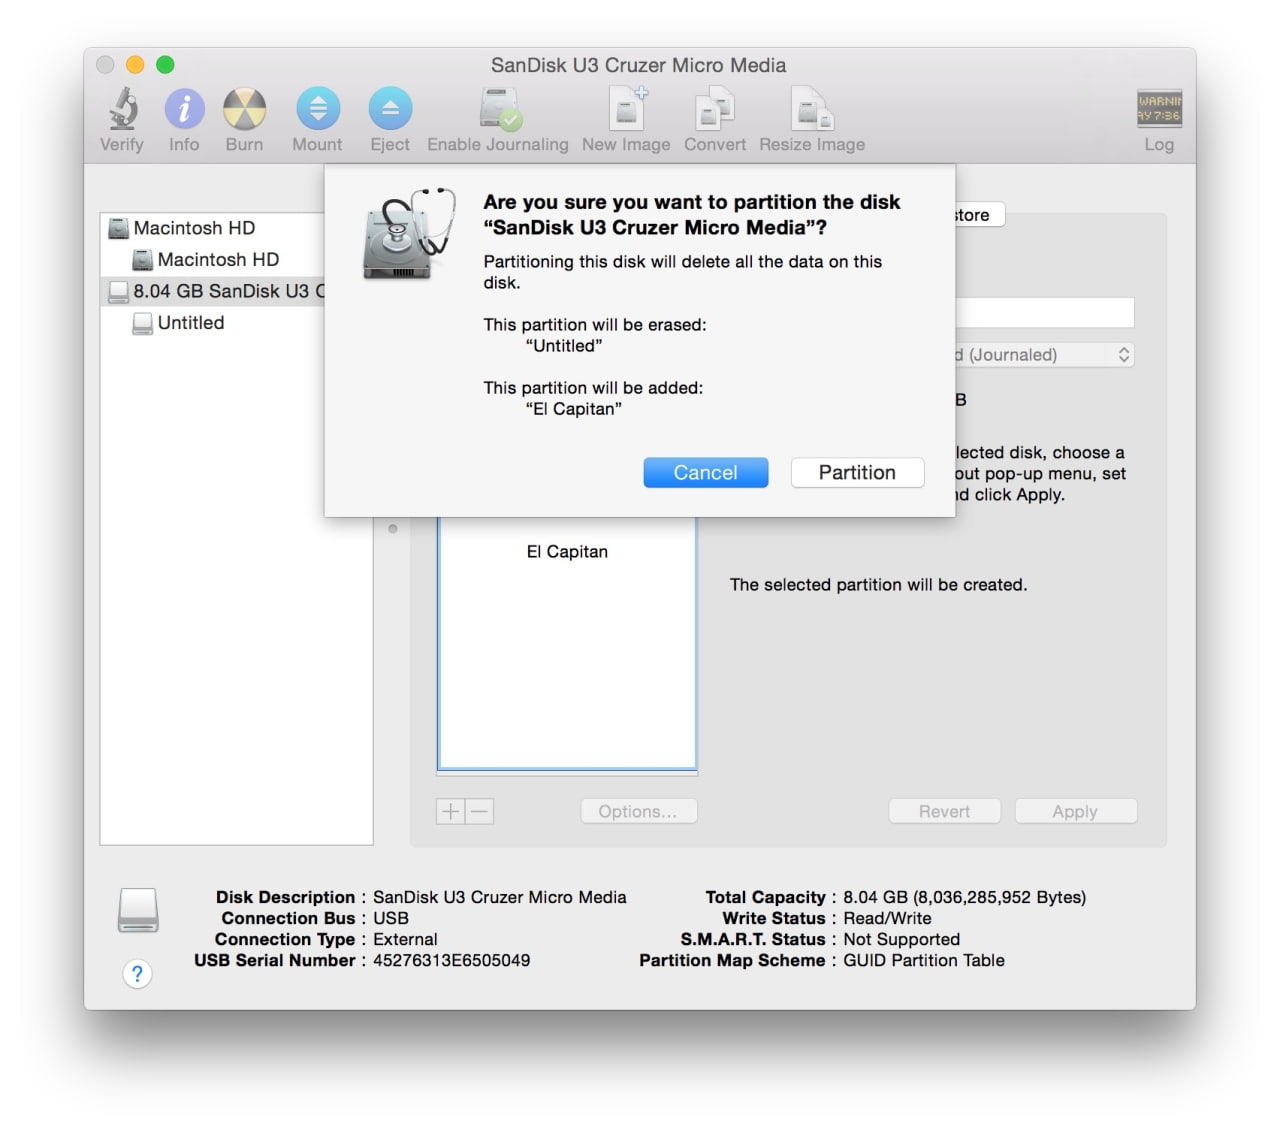Open disk Info from toolbar
This screenshot has height=1130, width=1280.
[x=184, y=110]
